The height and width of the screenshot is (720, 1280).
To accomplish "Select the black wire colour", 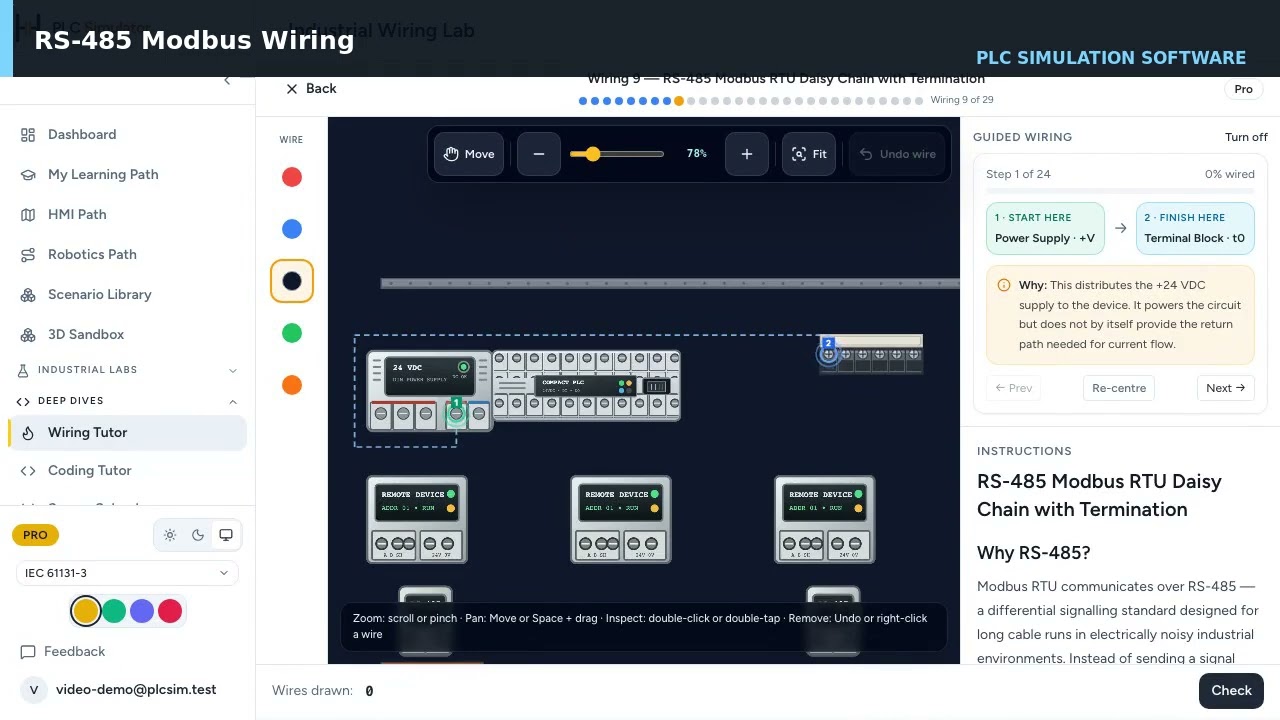I will [292, 281].
